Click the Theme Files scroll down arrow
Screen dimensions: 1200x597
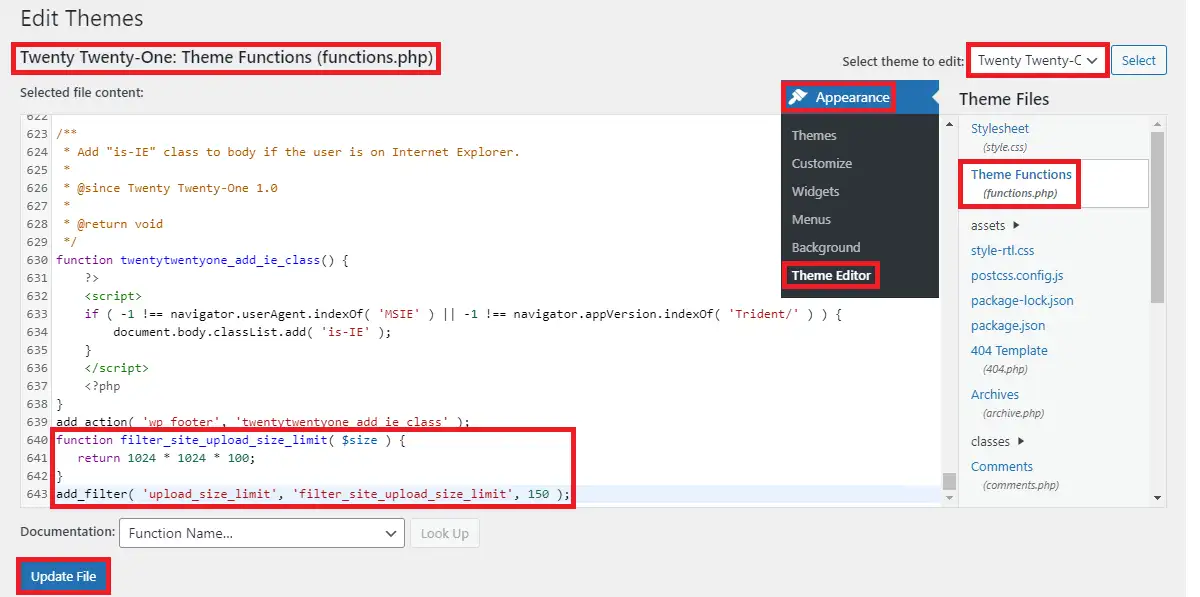coord(1157,497)
